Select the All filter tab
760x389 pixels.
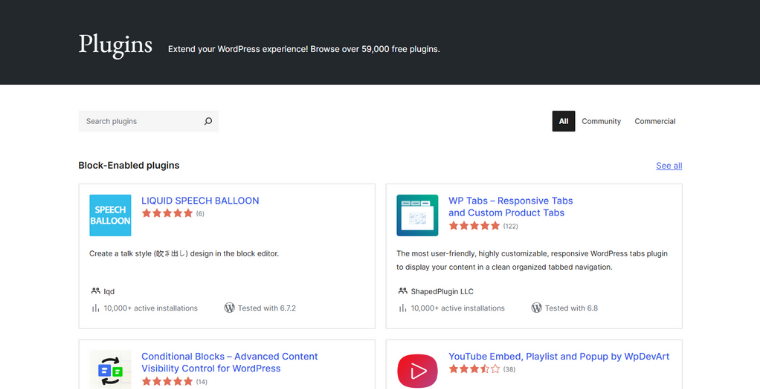pyautogui.click(x=563, y=121)
